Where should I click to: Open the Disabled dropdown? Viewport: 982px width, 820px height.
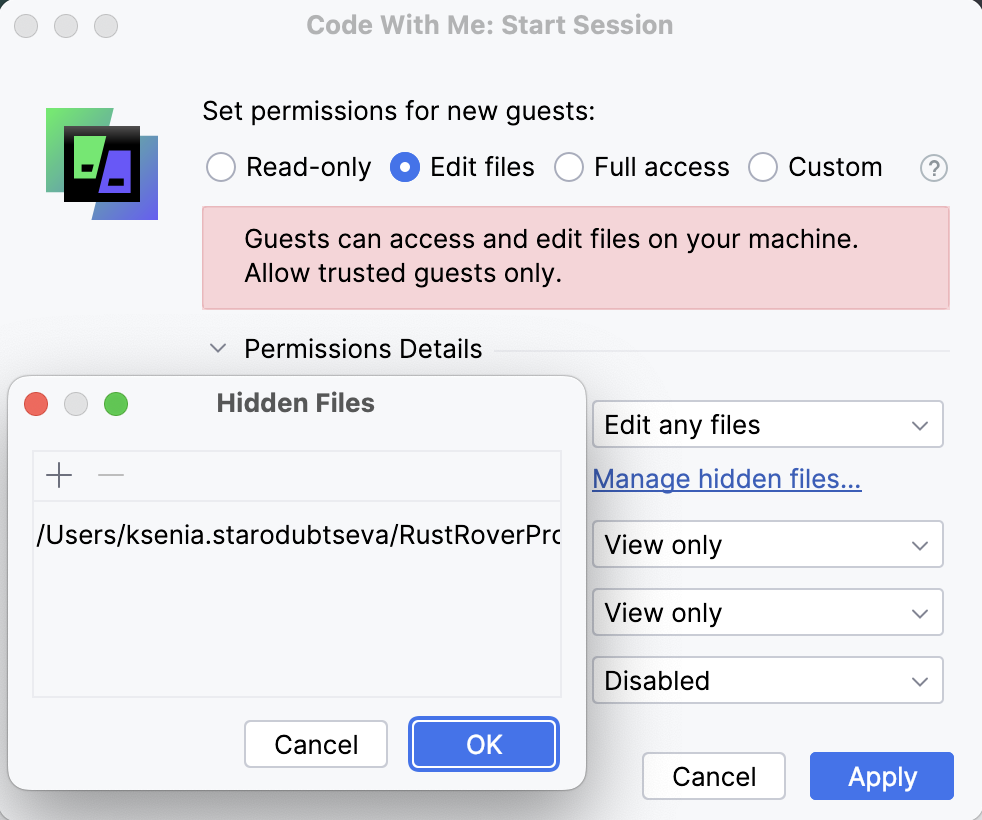[x=767, y=680]
